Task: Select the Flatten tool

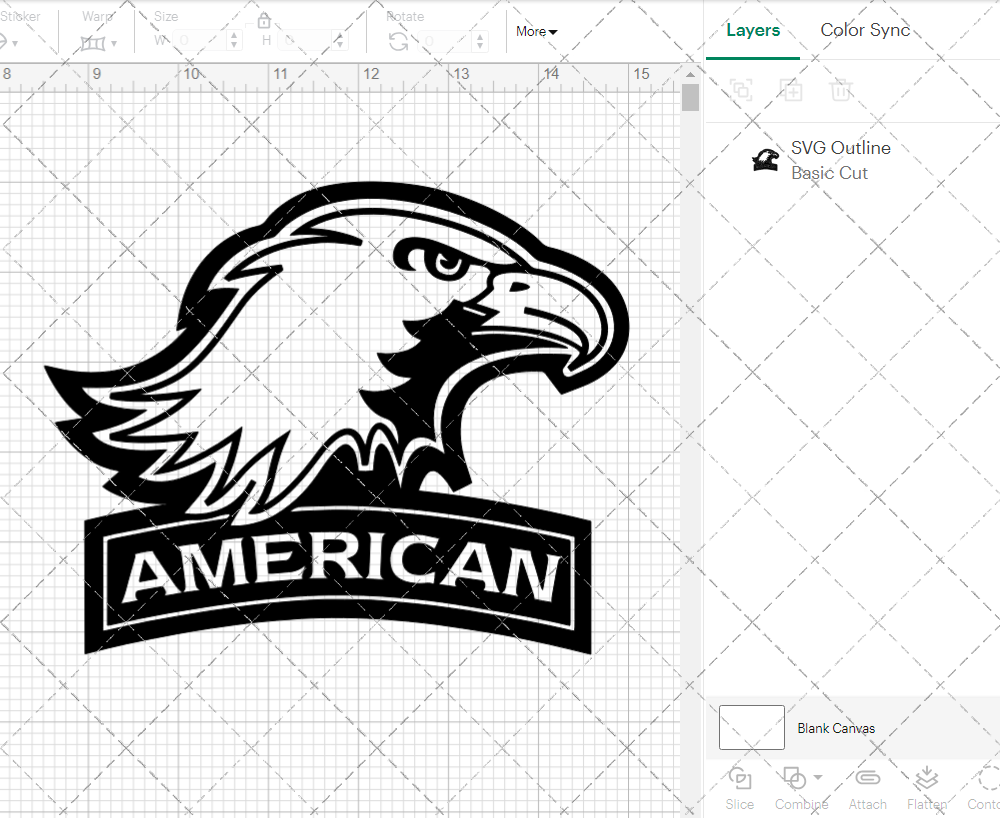Action: (927, 787)
